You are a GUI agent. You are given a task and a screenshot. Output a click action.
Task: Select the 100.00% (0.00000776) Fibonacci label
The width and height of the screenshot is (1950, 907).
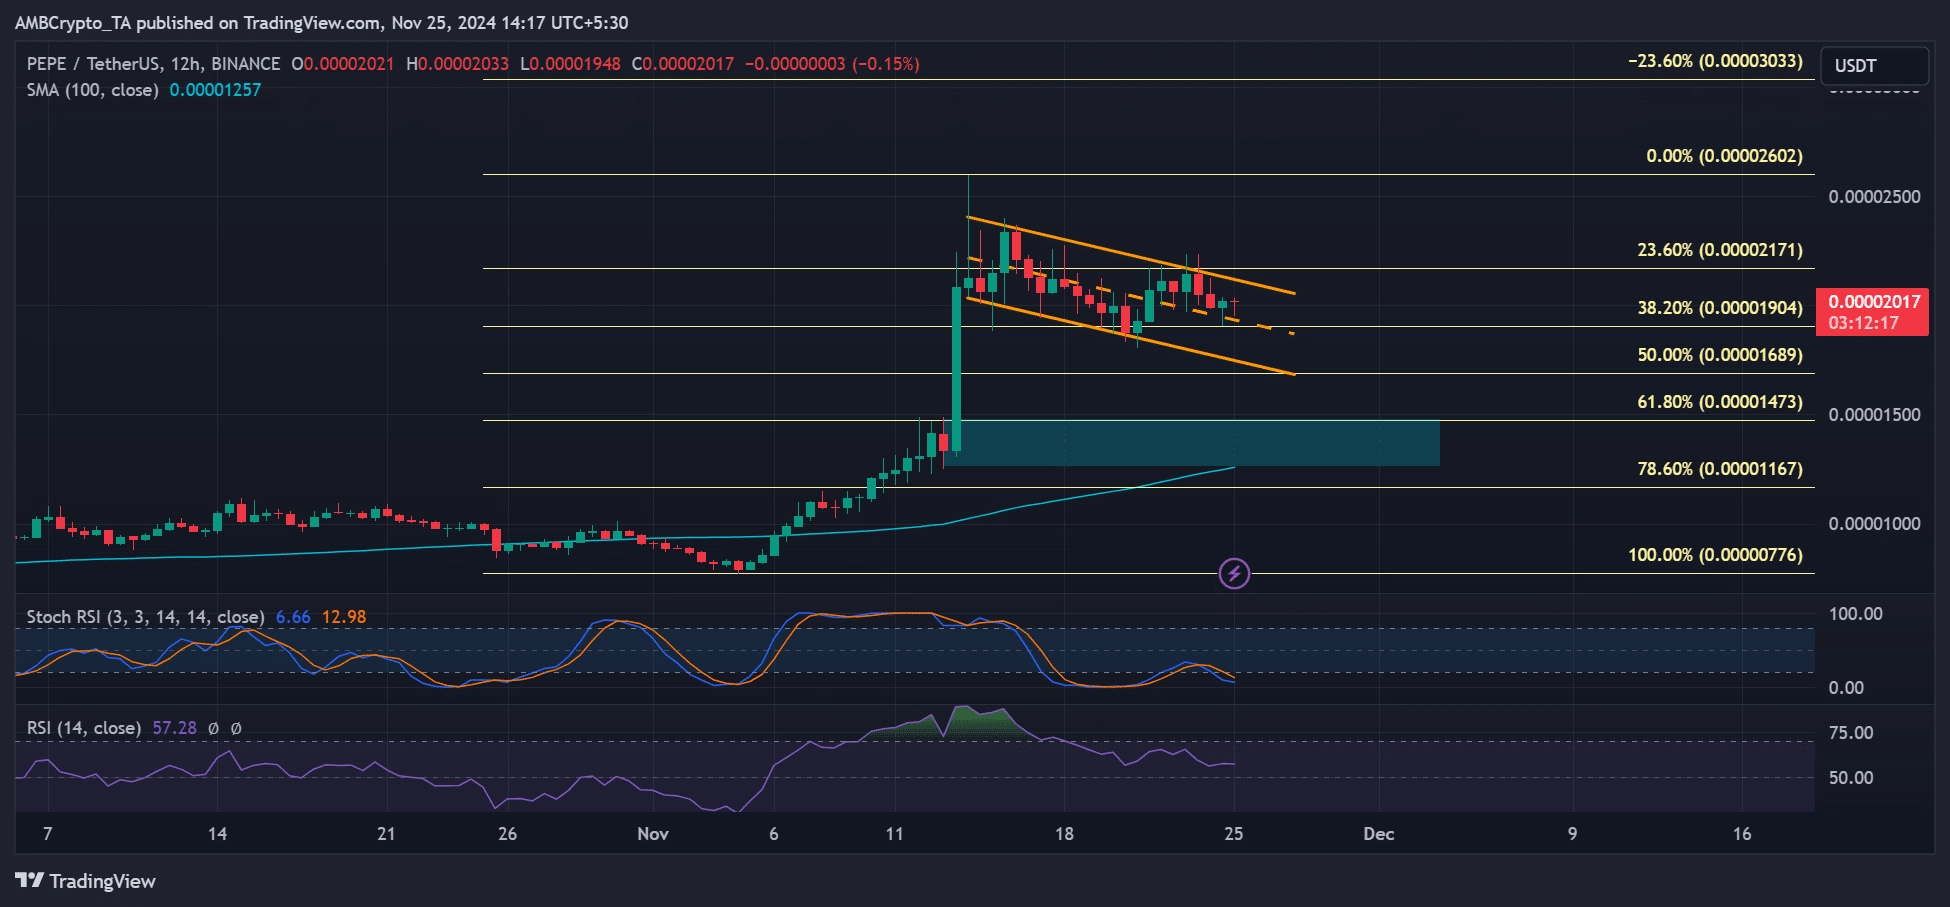[1715, 555]
